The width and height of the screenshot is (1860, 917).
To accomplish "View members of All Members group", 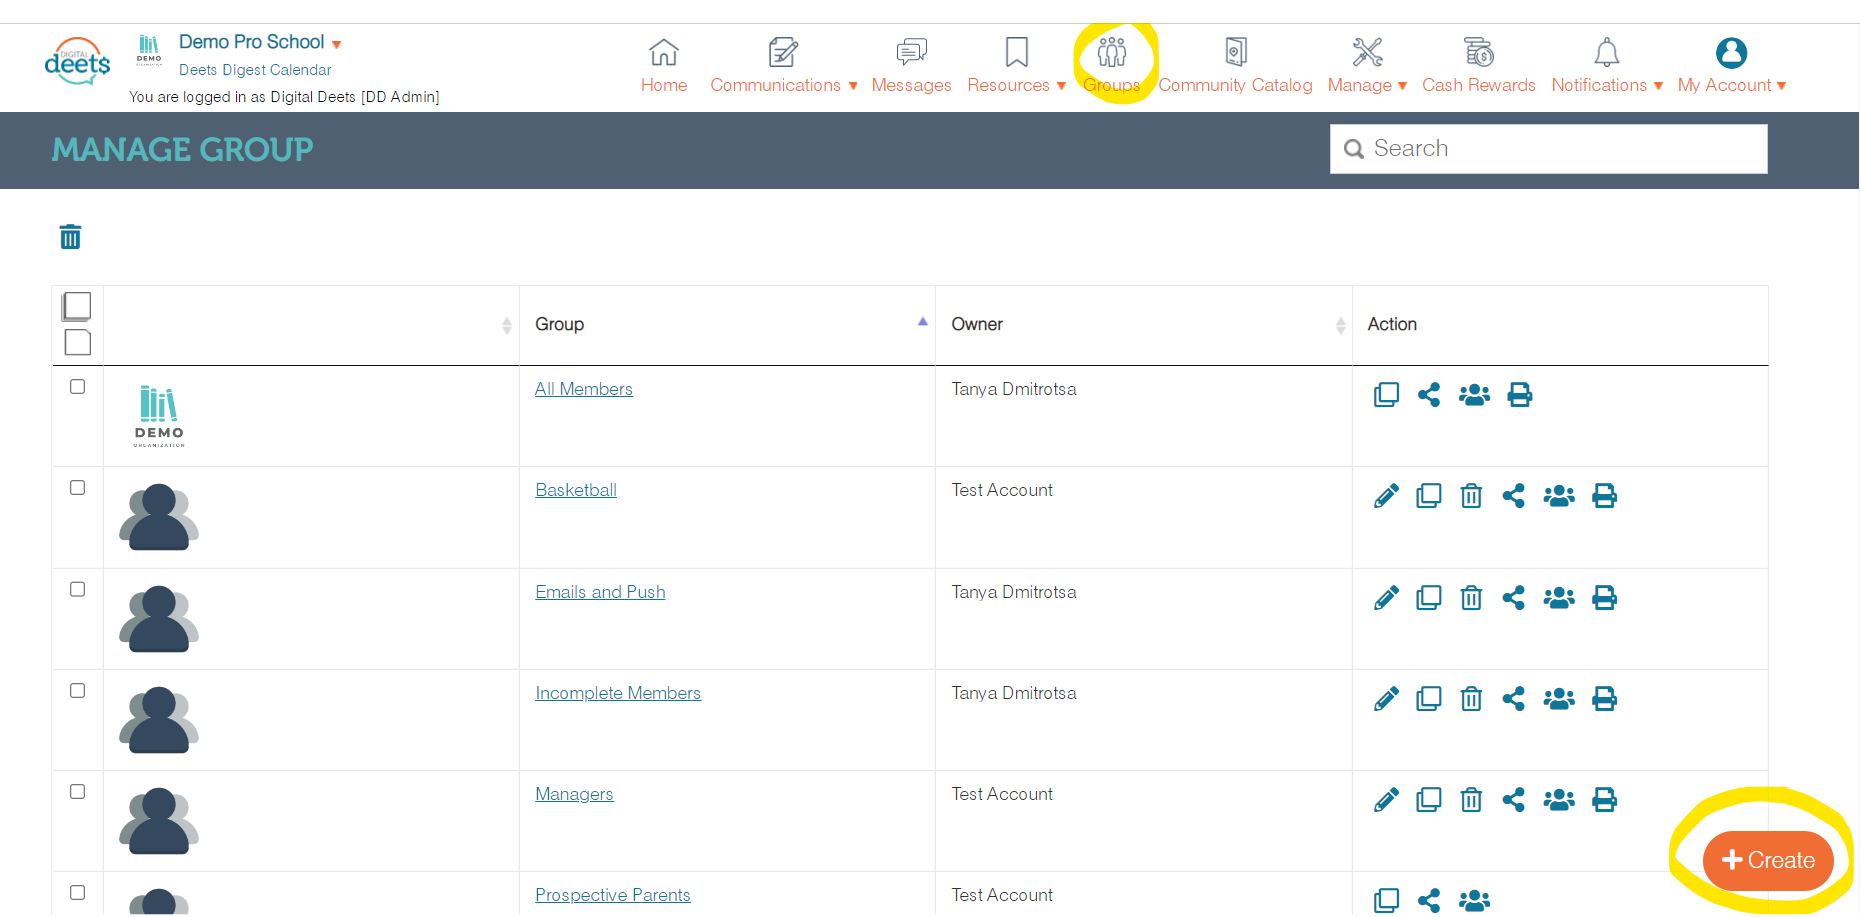I will [x=1474, y=395].
